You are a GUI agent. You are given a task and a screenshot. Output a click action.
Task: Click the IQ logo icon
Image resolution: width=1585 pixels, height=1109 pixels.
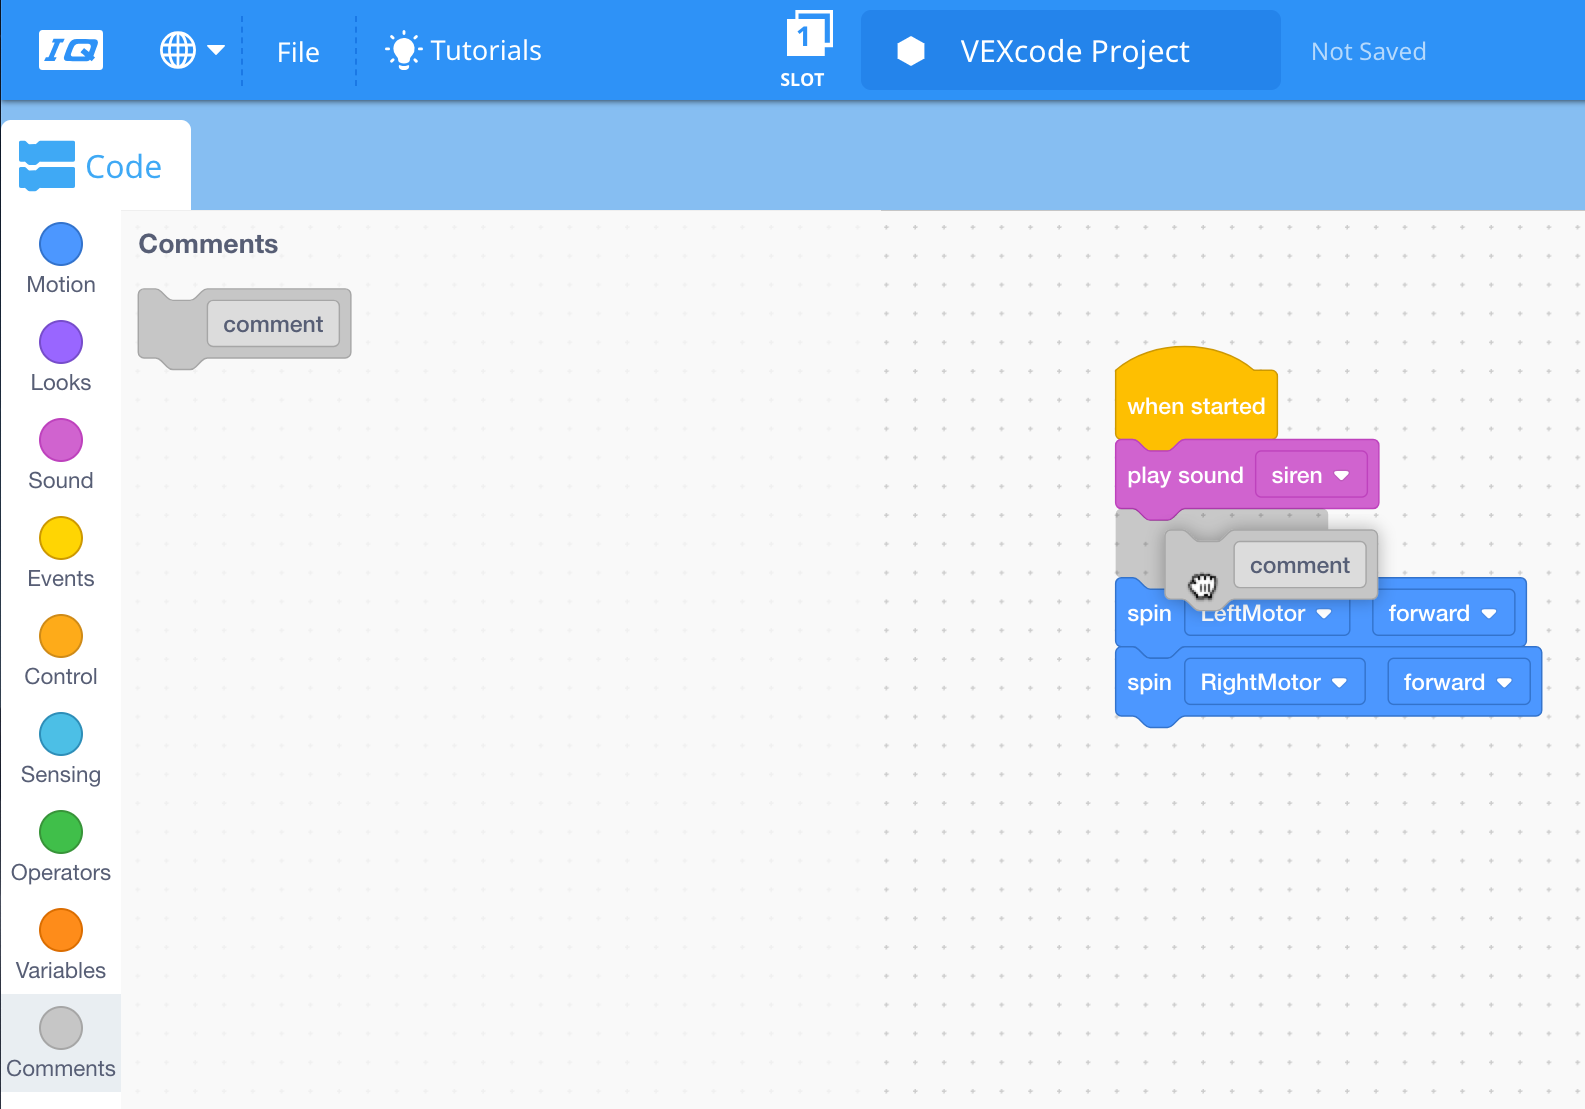pos(71,50)
